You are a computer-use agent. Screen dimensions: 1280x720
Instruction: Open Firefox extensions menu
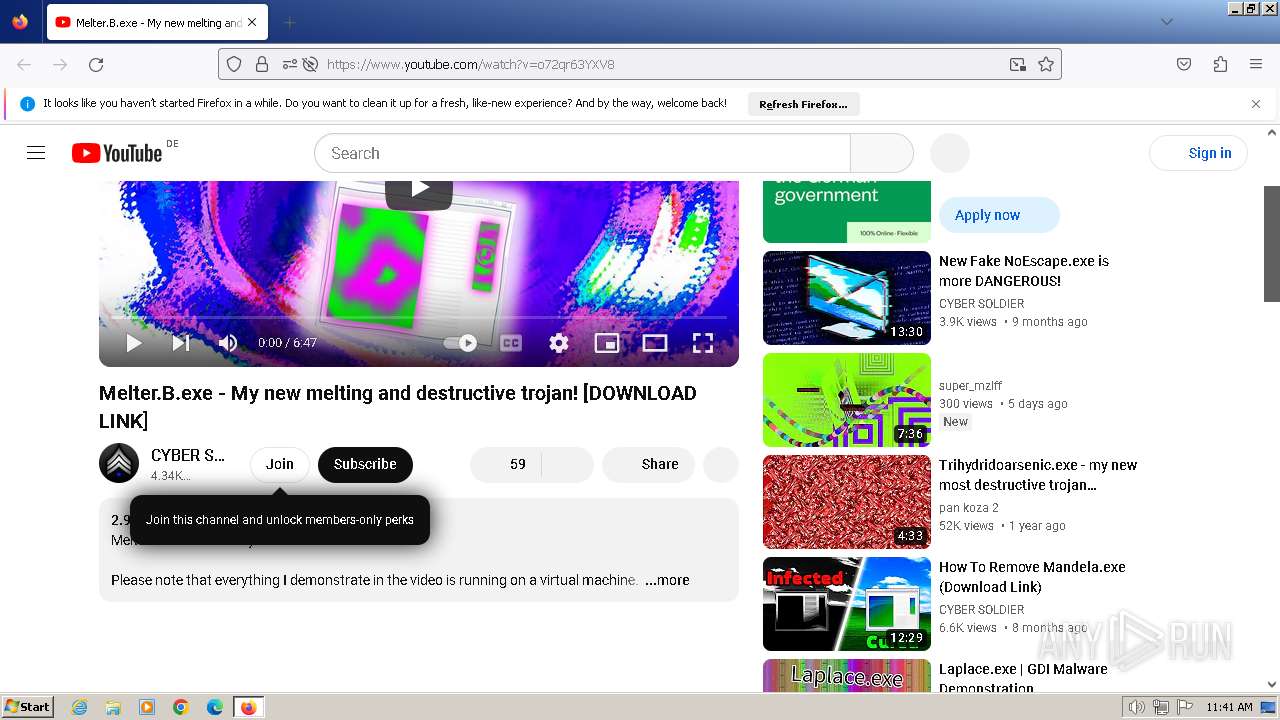point(1220,64)
